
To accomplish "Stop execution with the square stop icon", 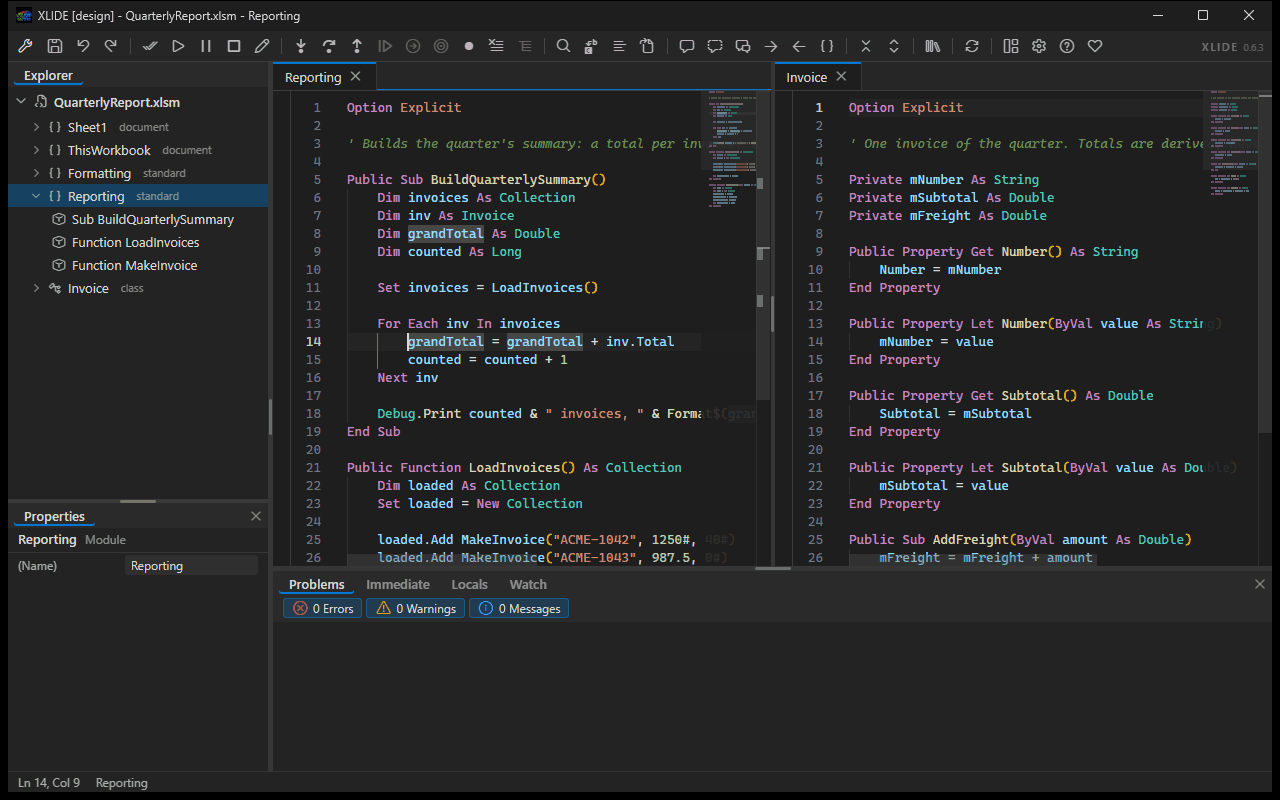I will (234, 46).
